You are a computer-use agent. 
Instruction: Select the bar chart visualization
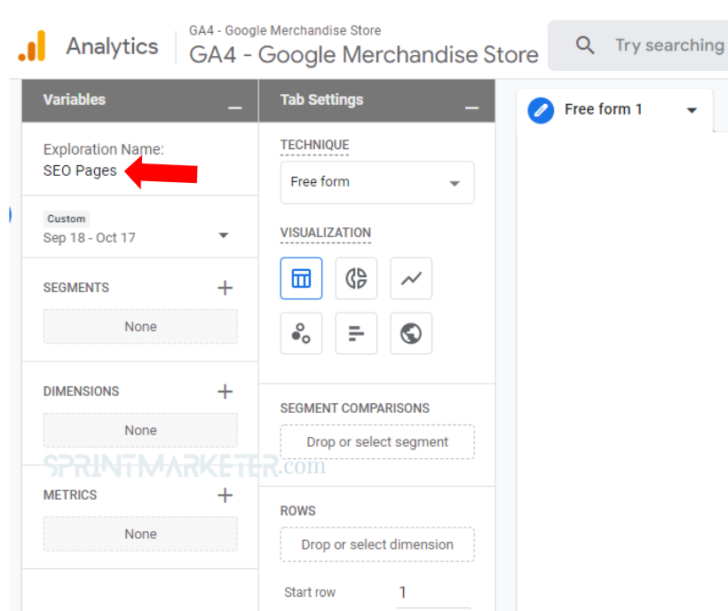356,334
